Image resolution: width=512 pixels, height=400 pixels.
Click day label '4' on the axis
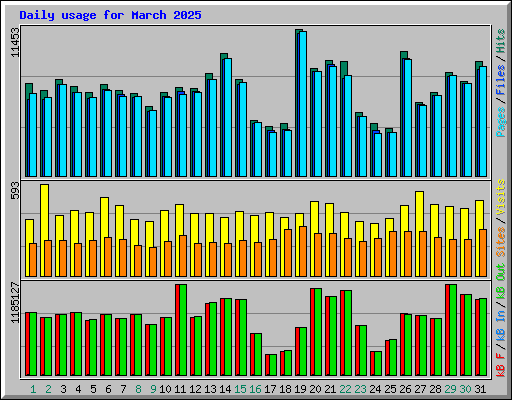point(78,389)
